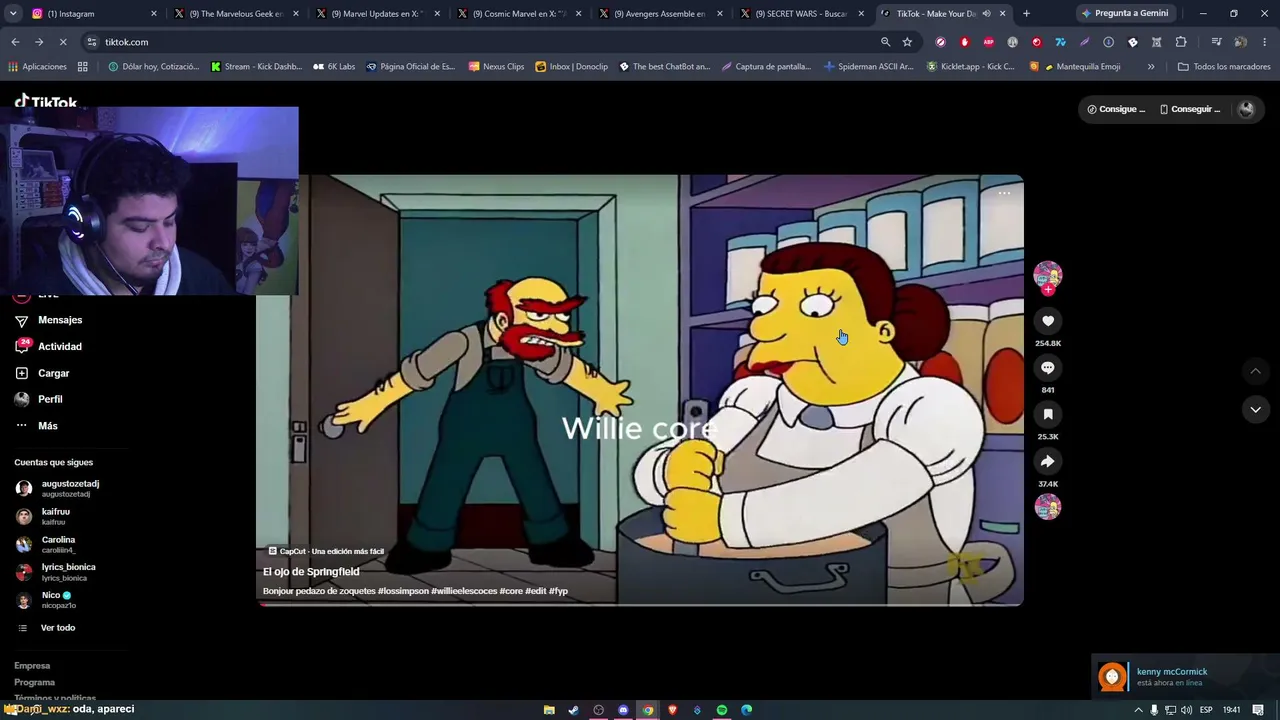Open the ABP Adblock Plus extension
This screenshot has height=720, width=1280.
click(x=989, y=42)
